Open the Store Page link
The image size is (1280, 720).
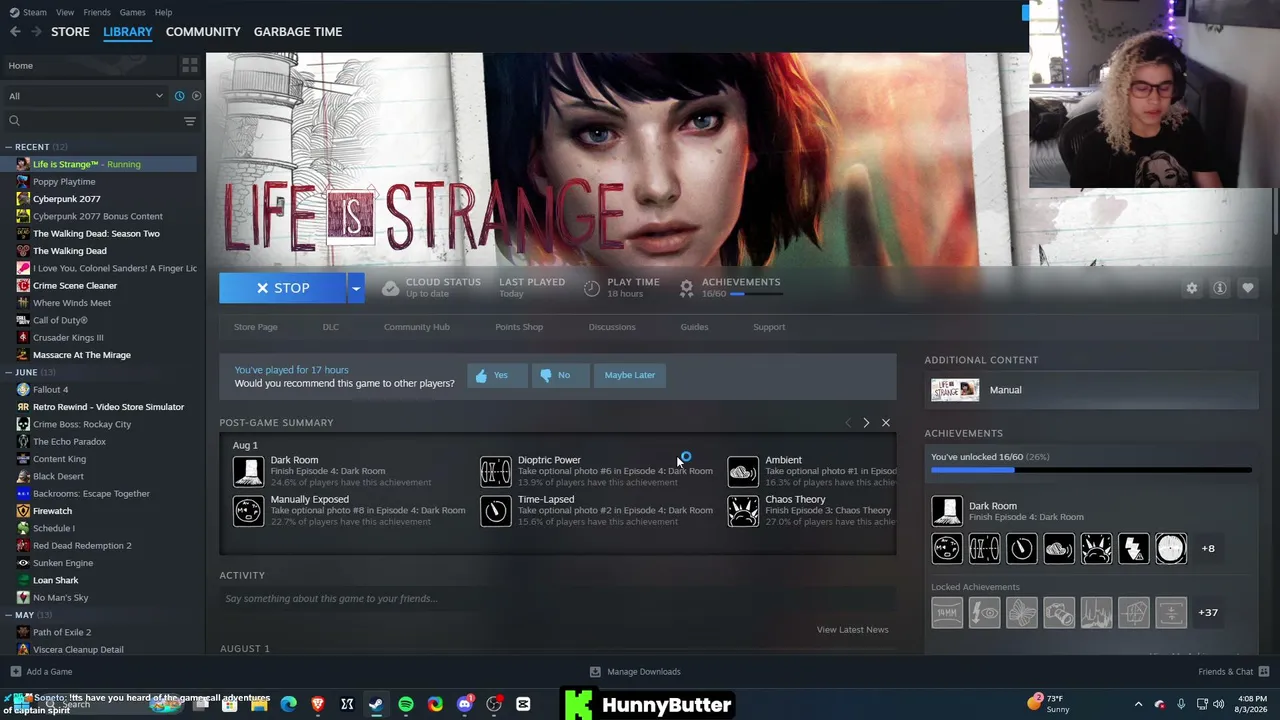click(x=256, y=327)
